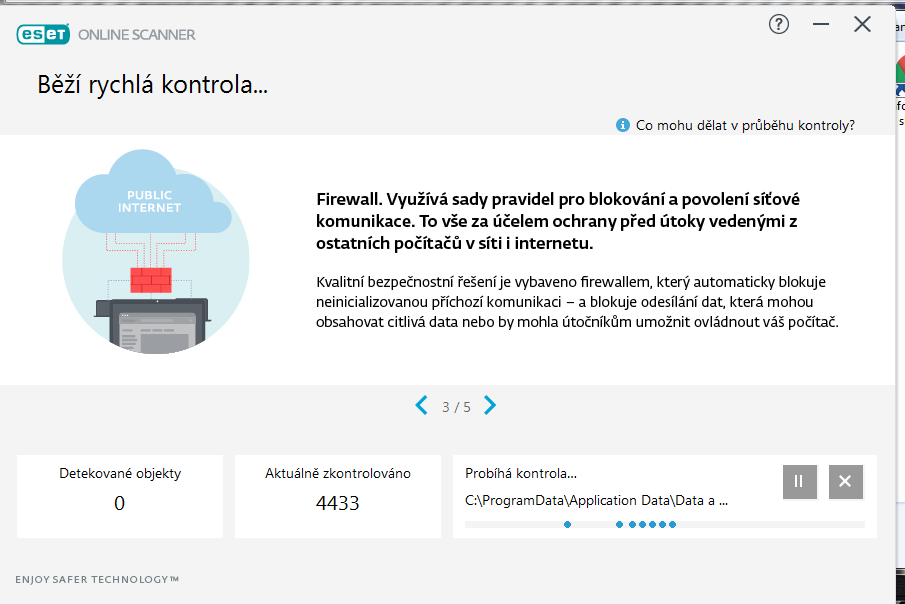This screenshot has height=604, width=905.
Task: Open "Co mohu dělat v průběhu kontroly?" link
Action: click(x=745, y=125)
